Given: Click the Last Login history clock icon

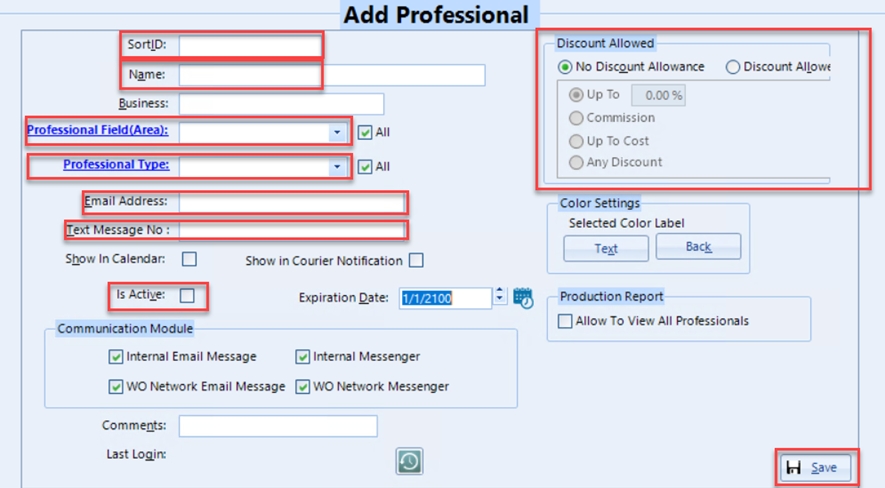Looking at the screenshot, I should [409, 460].
